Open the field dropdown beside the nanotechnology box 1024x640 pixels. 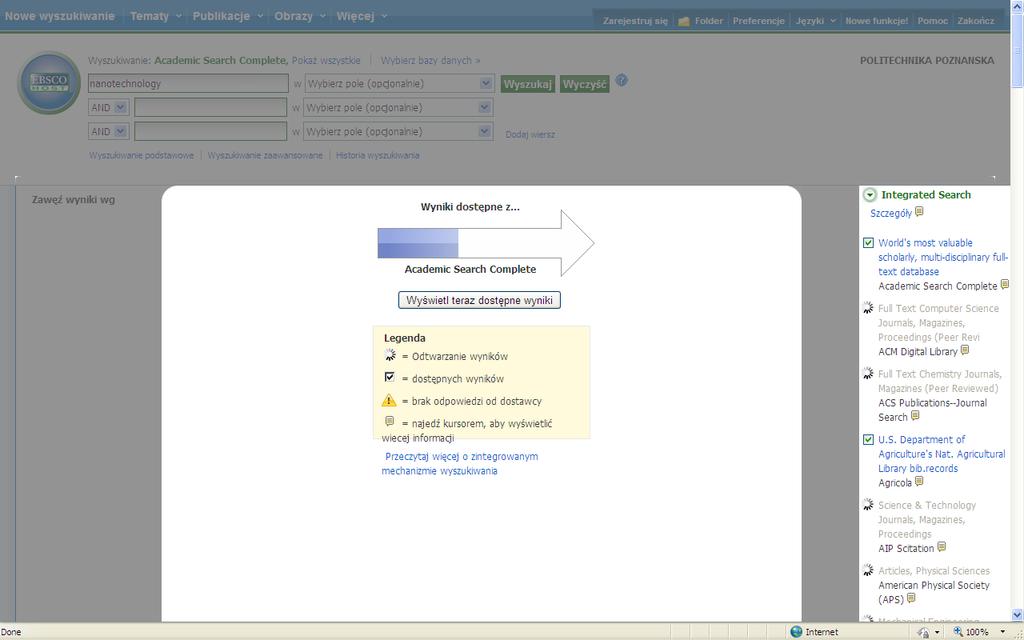(x=485, y=84)
